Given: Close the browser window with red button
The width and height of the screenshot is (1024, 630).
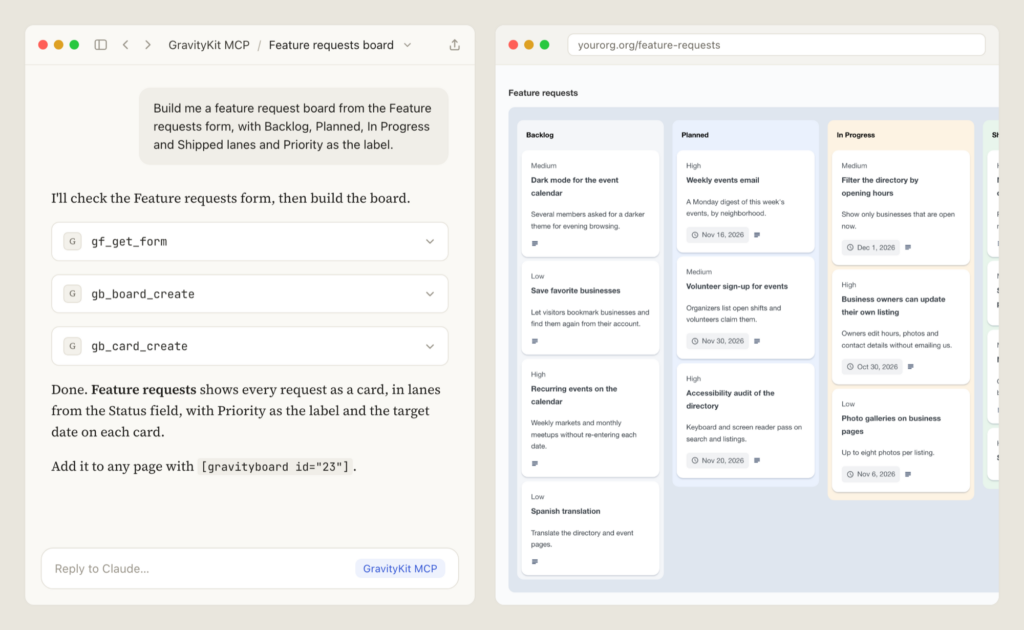Looking at the screenshot, I should (x=513, y=45).
